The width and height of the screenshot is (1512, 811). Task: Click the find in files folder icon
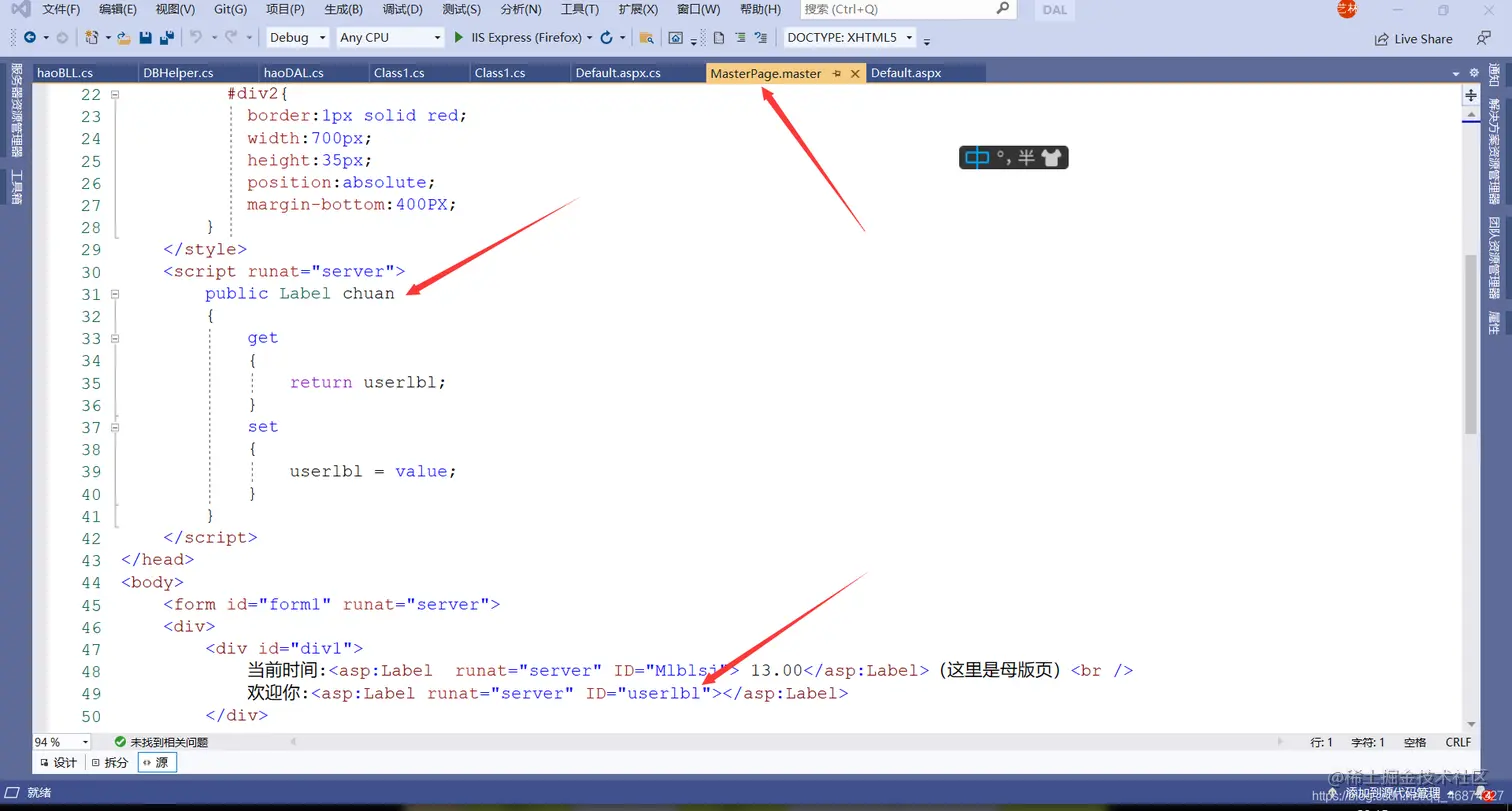tap(646, 38)
